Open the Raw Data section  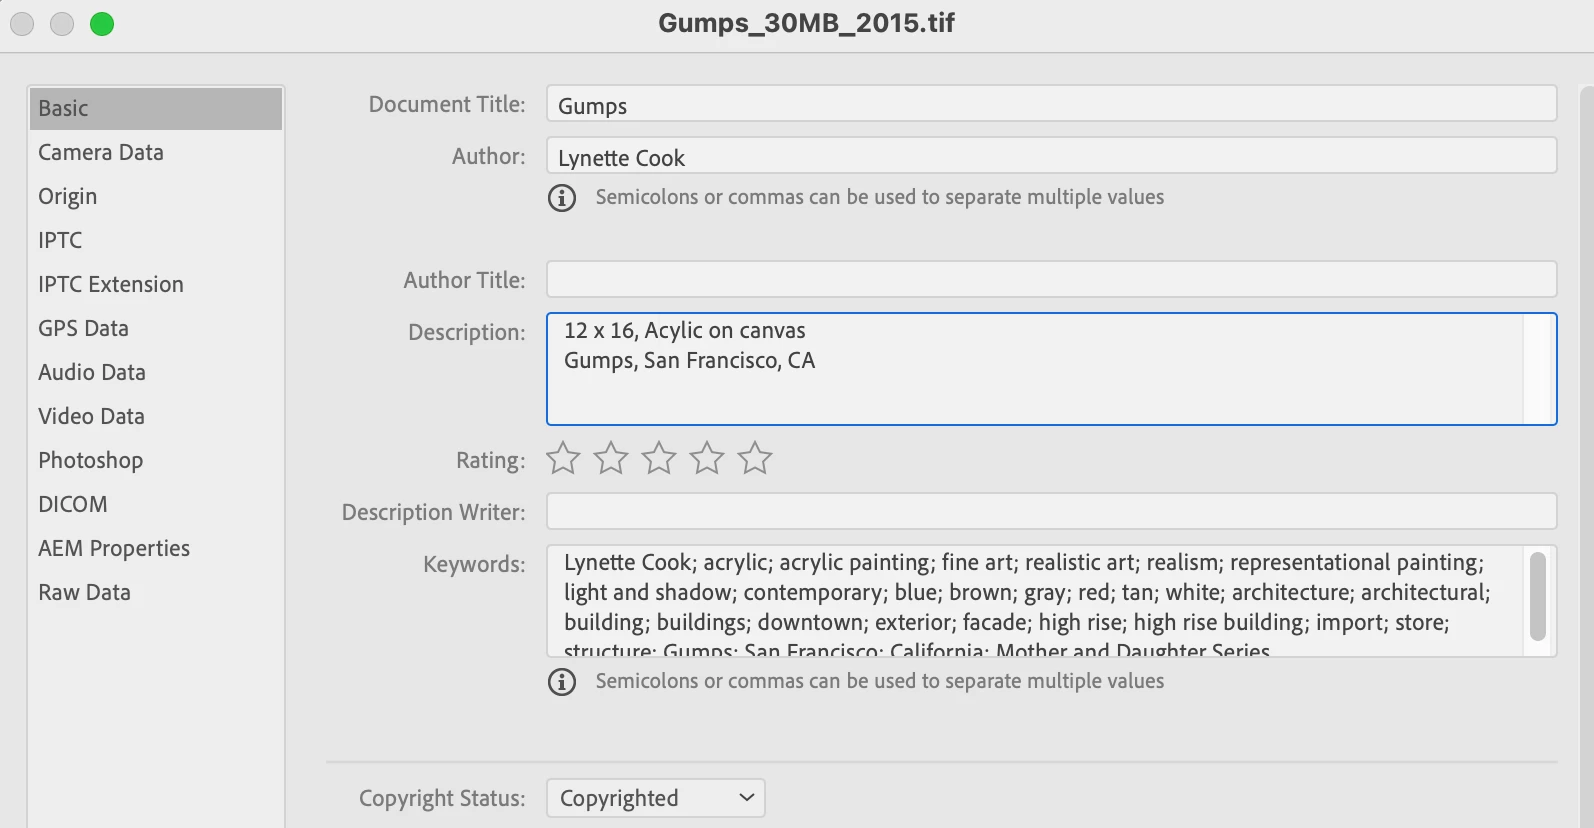click(156, 592)
